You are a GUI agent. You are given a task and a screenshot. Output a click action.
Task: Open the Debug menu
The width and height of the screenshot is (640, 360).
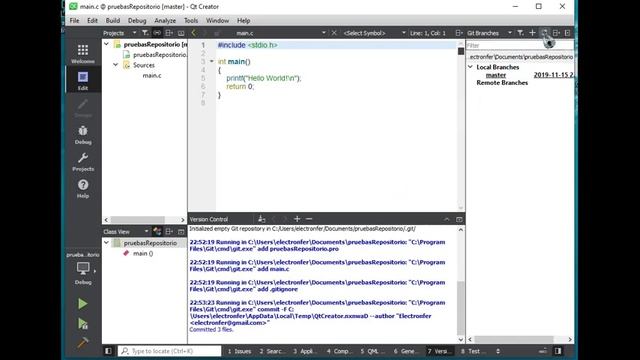pos(137,20)
